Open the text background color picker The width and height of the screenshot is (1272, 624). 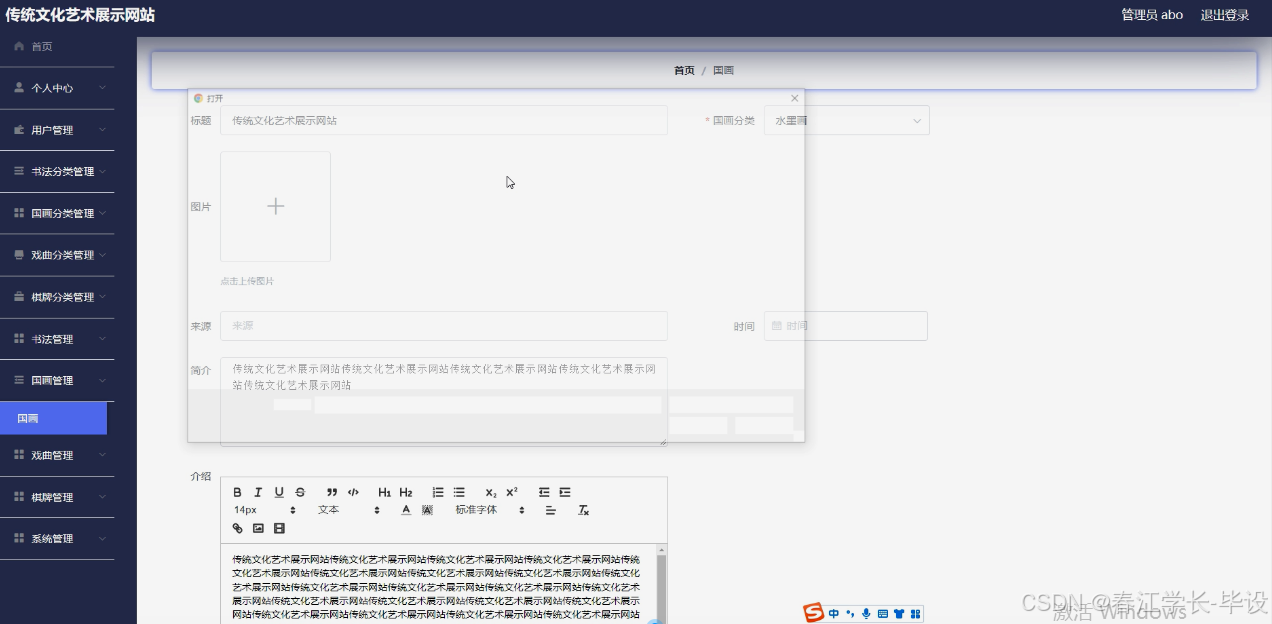tap(427, 510)
